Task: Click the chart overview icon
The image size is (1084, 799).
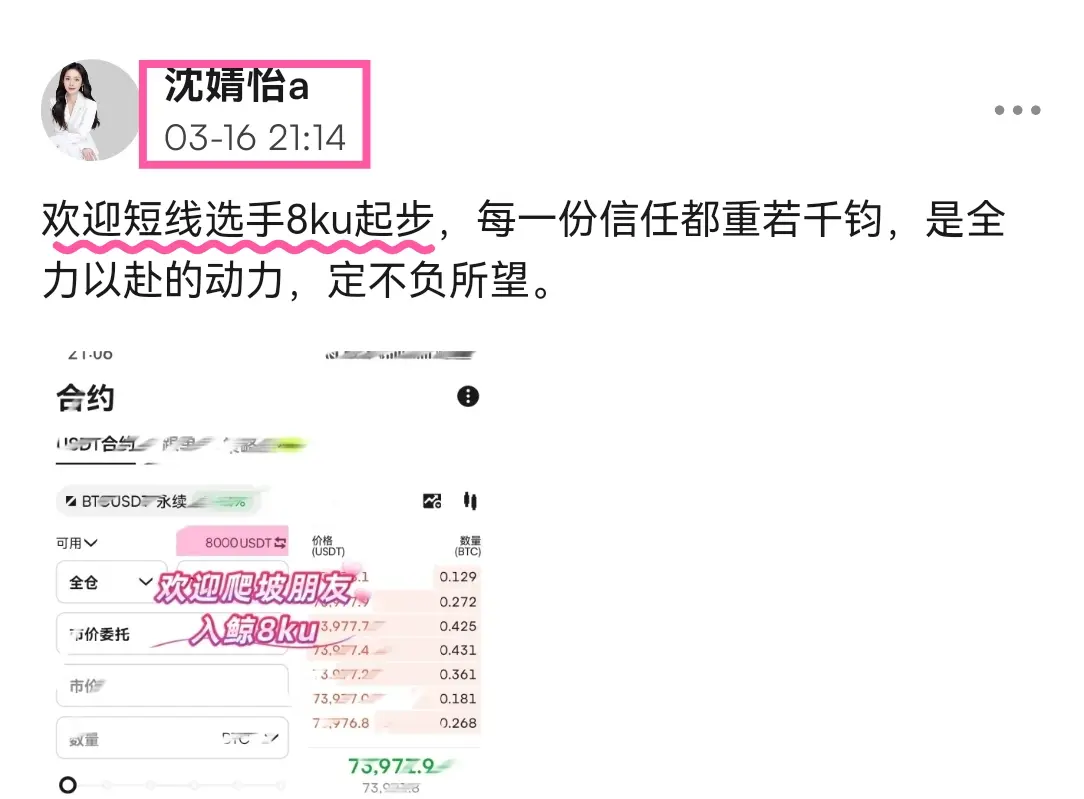Action: (432, 501)
